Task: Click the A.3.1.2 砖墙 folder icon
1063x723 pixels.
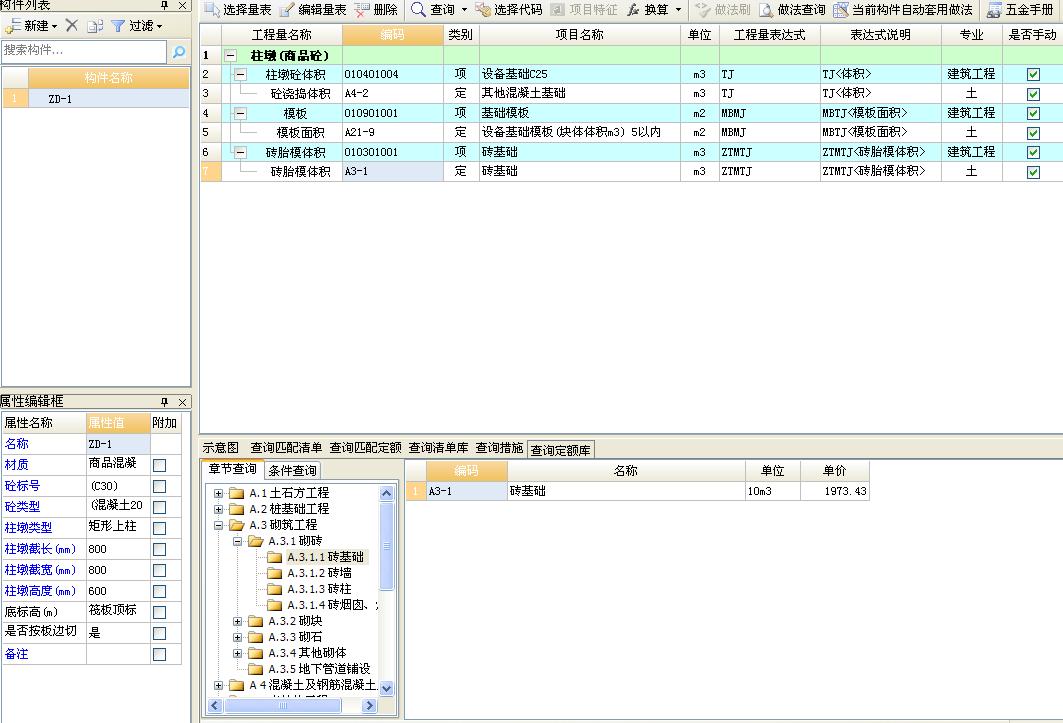Action: (x=275, y=573)
